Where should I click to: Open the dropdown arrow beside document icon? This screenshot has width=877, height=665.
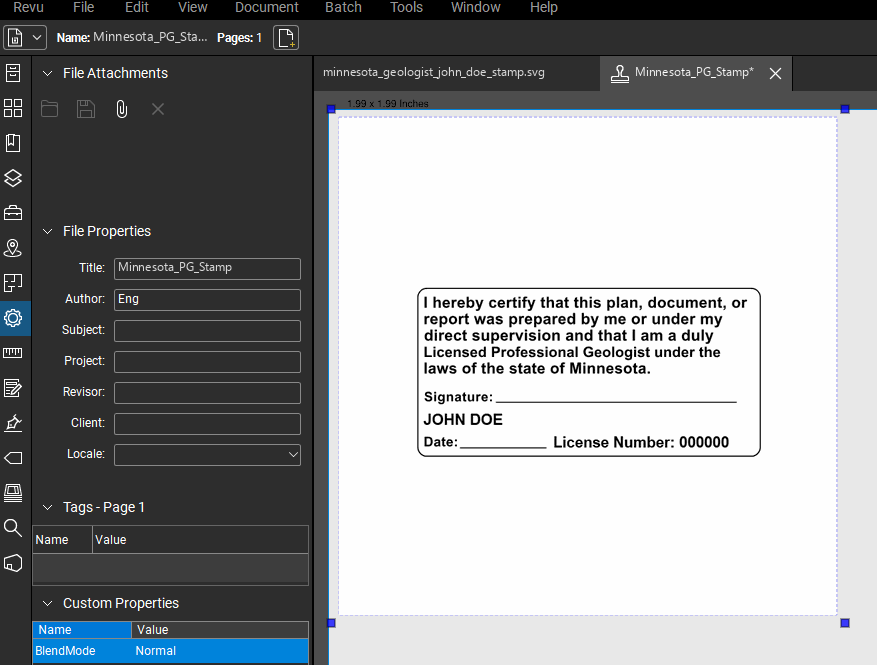[x=37, y=38]
